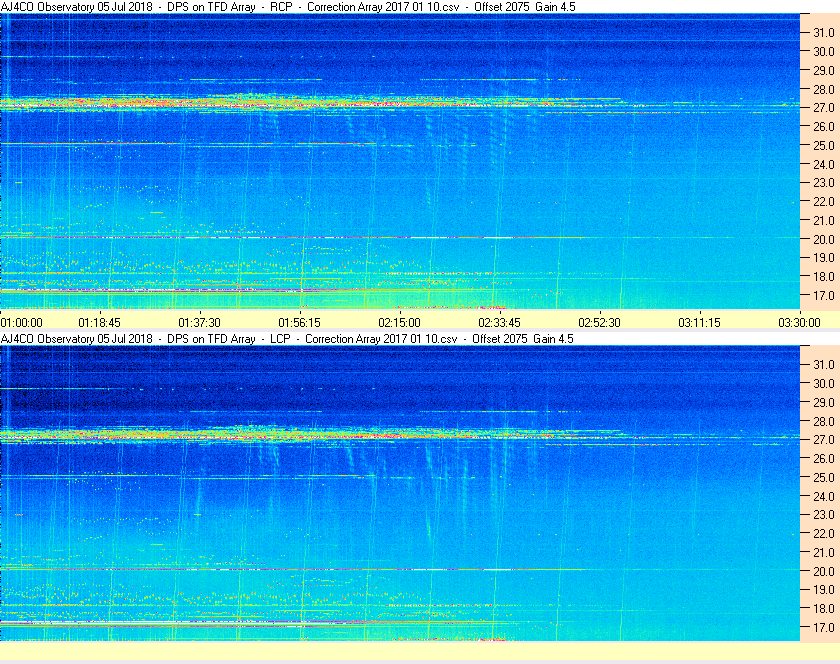Click the 26.0 frequency label on RCP plot
Image resolution: width=840 pixels, height=664 pixels.
[x=824, y=126]
